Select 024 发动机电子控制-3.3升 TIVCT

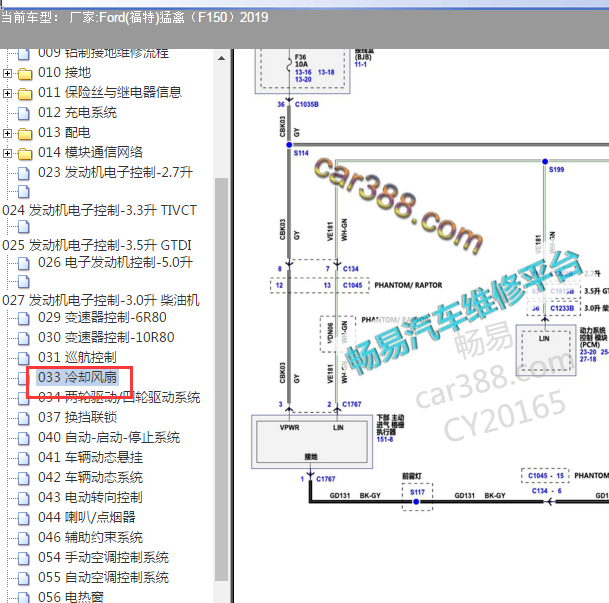click(x=99, y=210)
